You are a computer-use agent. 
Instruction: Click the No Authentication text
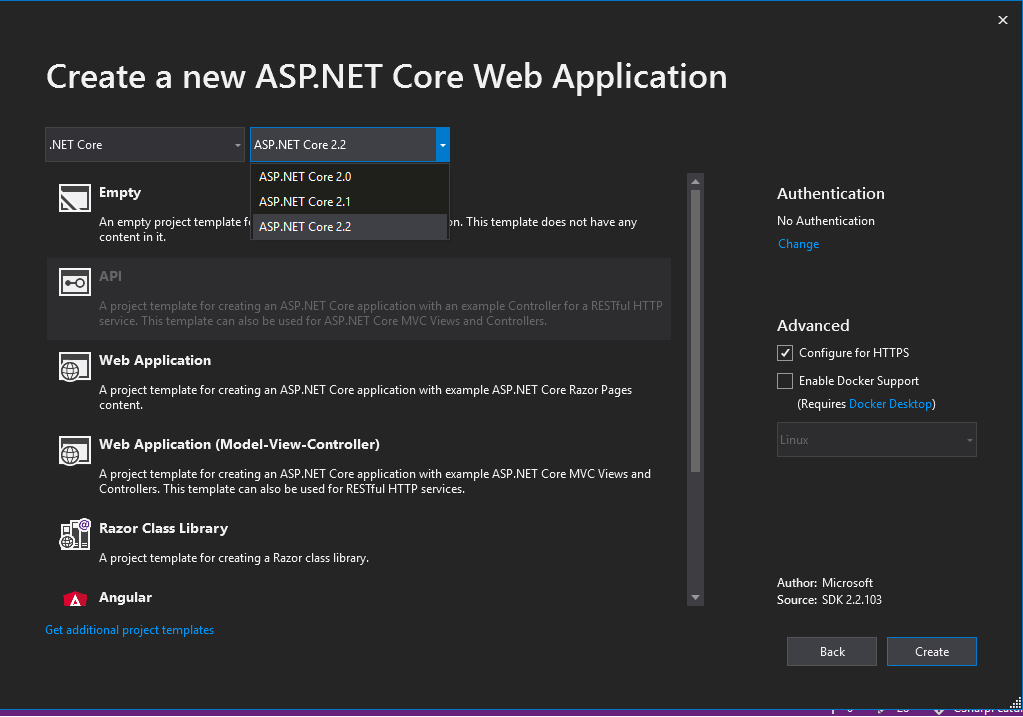pyautogui.click(x=826, y=221)
